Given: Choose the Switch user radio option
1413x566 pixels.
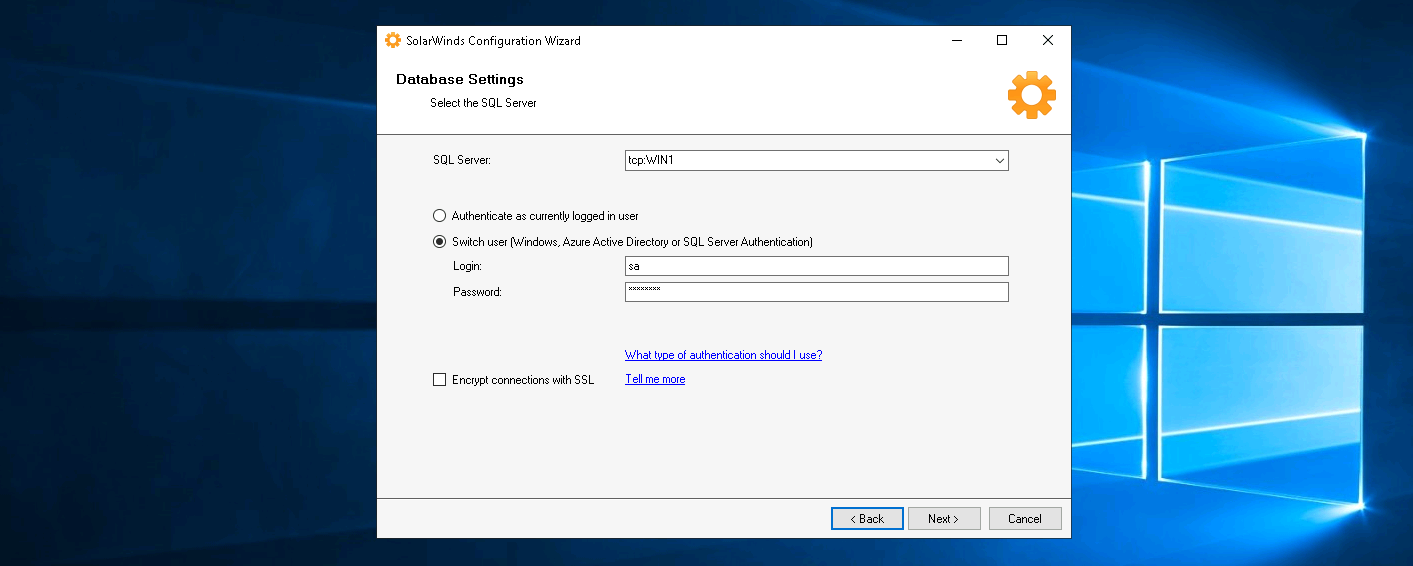Looking at the screenshot, I should click(x=439, y=242).
